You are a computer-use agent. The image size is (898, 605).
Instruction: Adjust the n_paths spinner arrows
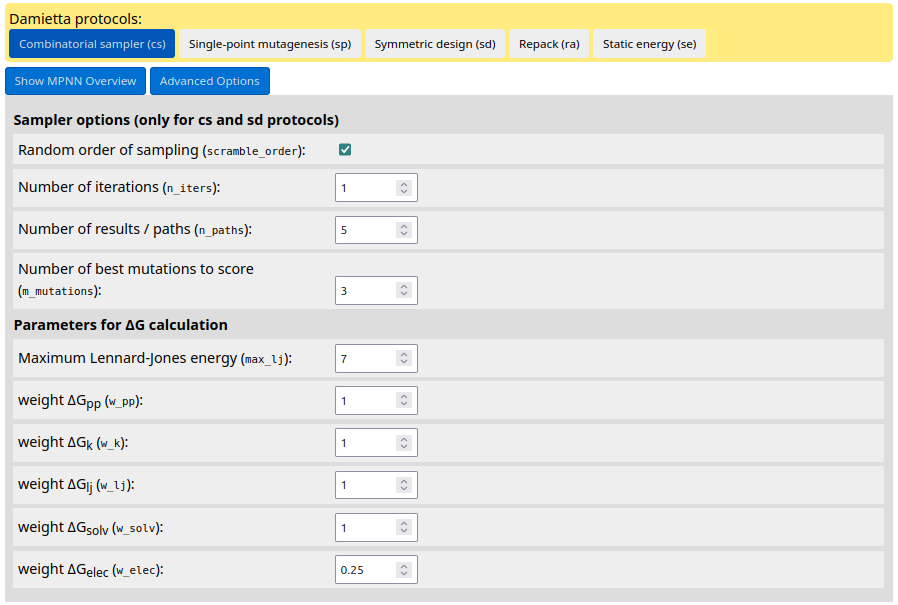[403, 230]
